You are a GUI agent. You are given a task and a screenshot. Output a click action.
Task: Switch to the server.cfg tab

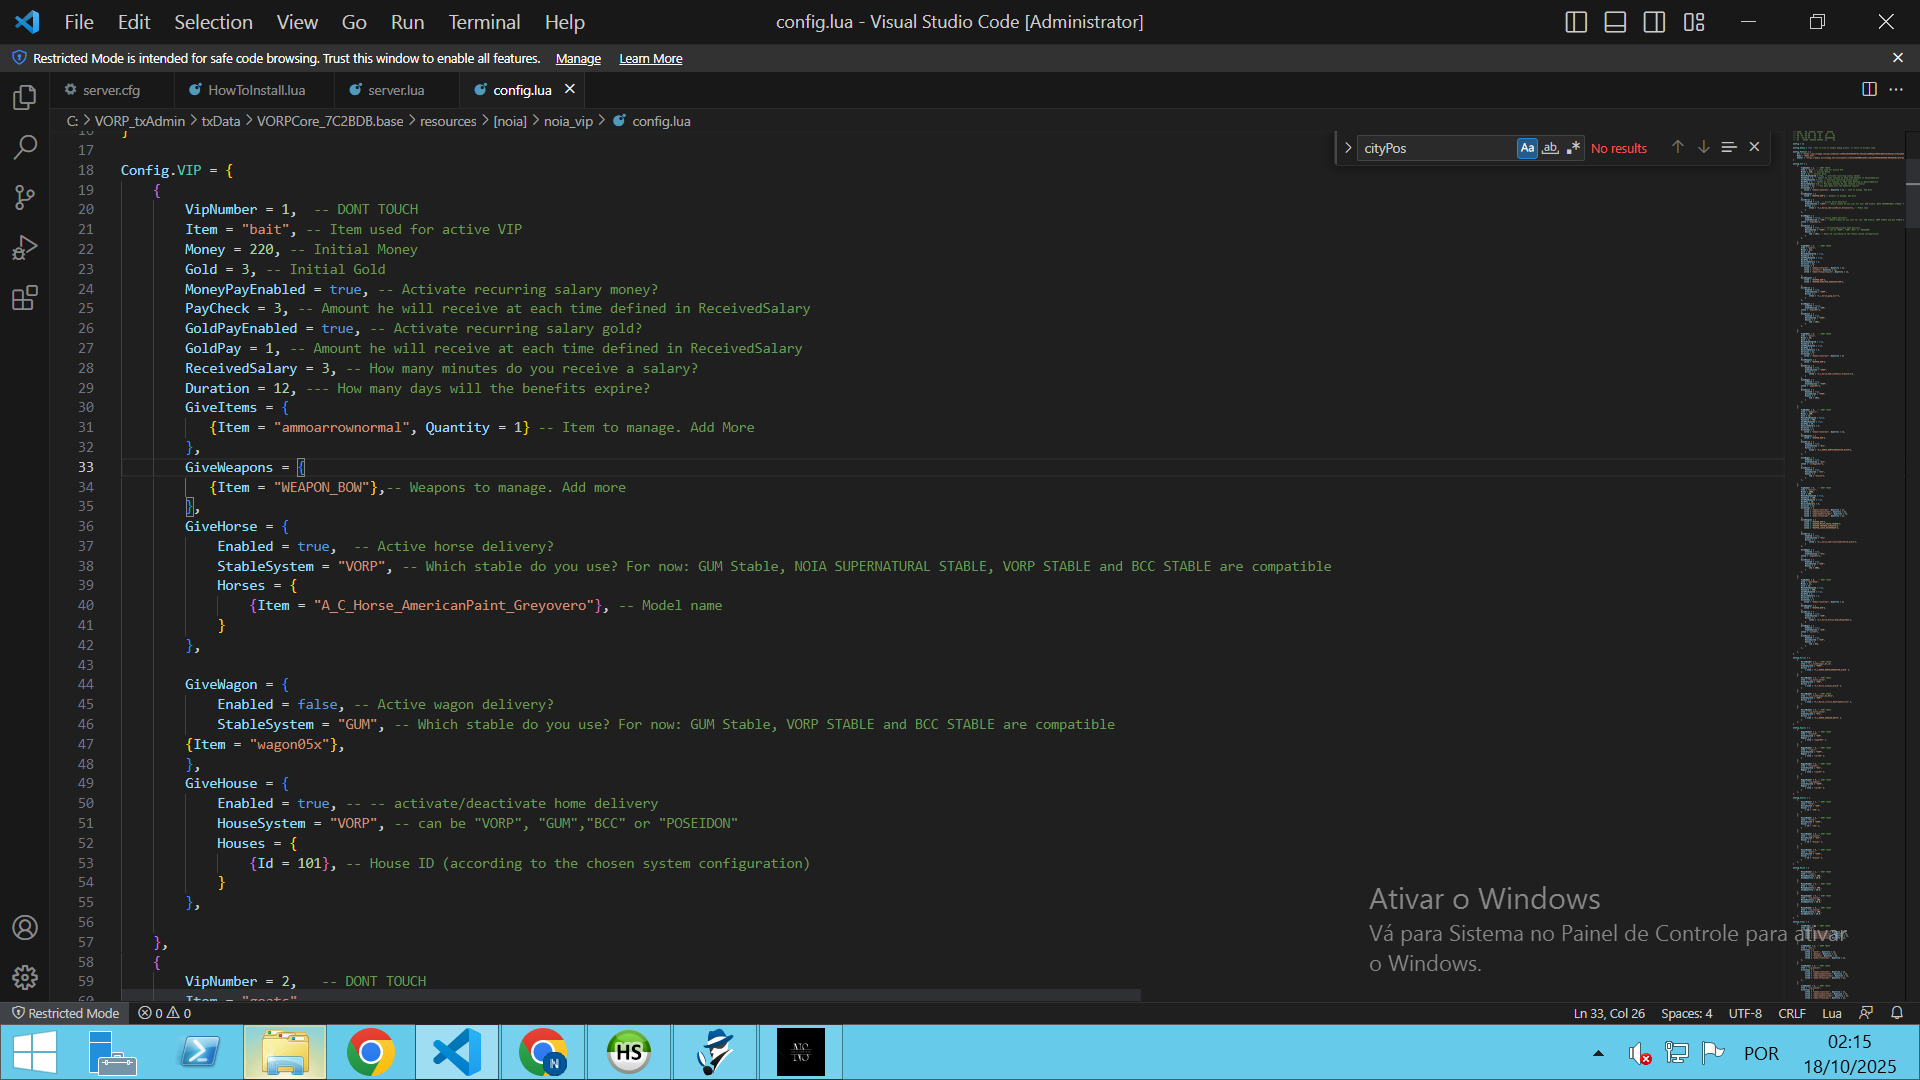click(x=111, y=90)
